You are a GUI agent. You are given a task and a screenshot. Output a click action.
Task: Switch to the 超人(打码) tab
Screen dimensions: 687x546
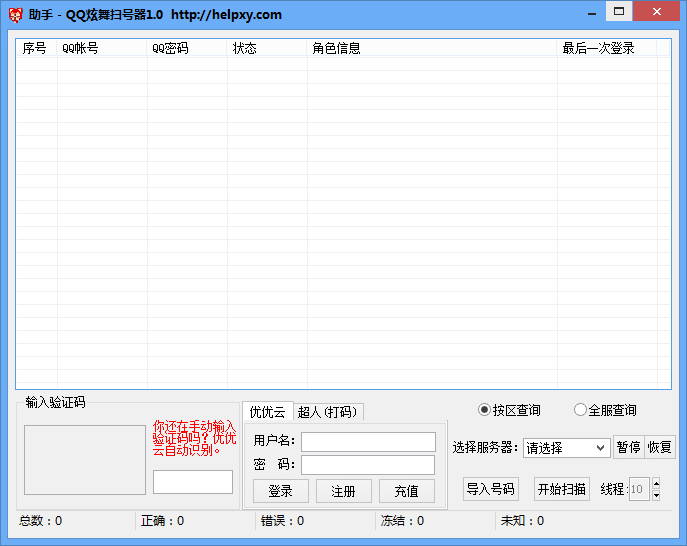[x=328, y=412]
